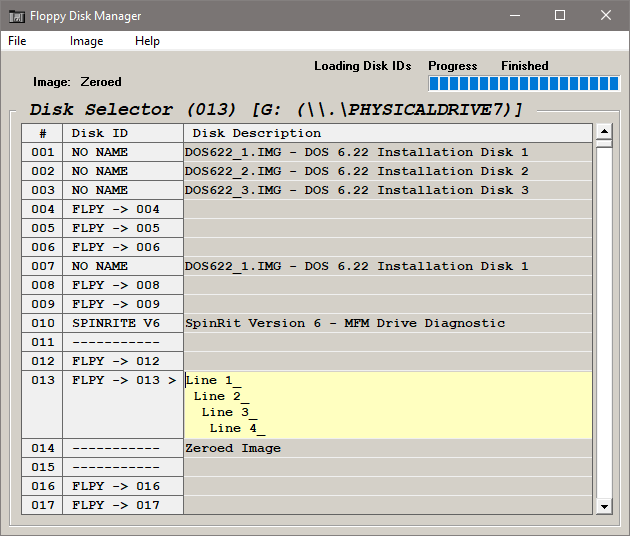The image size is (630, 536).
Task: Click in the yellow description edit box
Action: pyautogui.click(x=388, y=405)
